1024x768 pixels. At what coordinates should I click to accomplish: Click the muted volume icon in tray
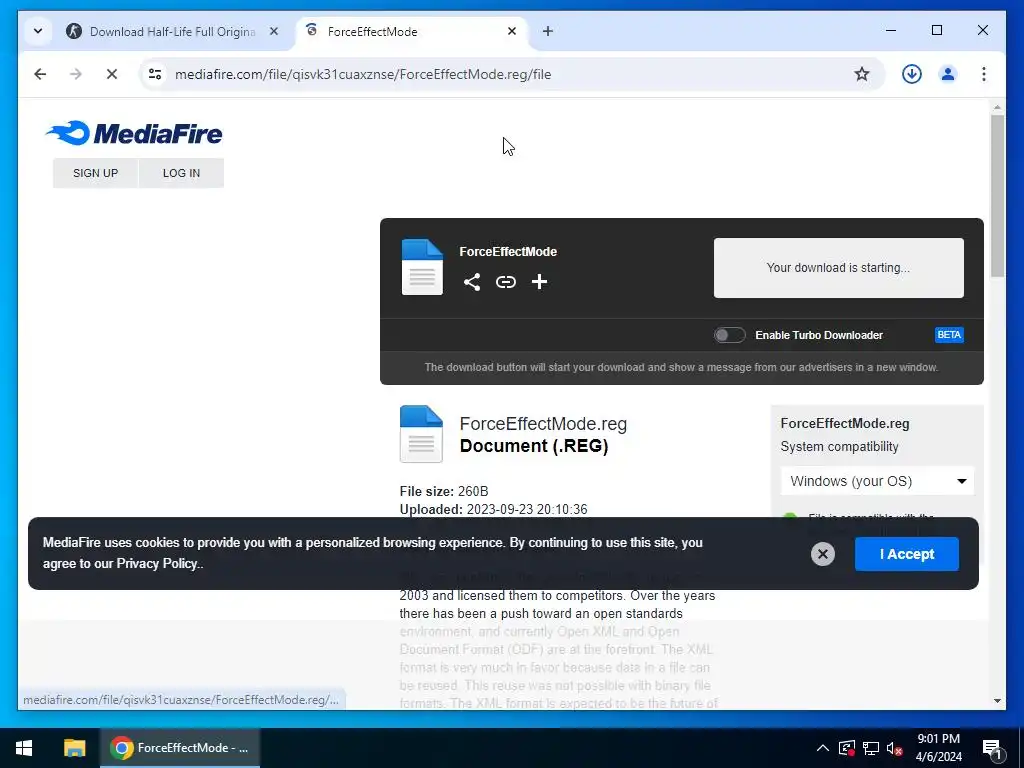pyautogui.click(x=895, y=748)
